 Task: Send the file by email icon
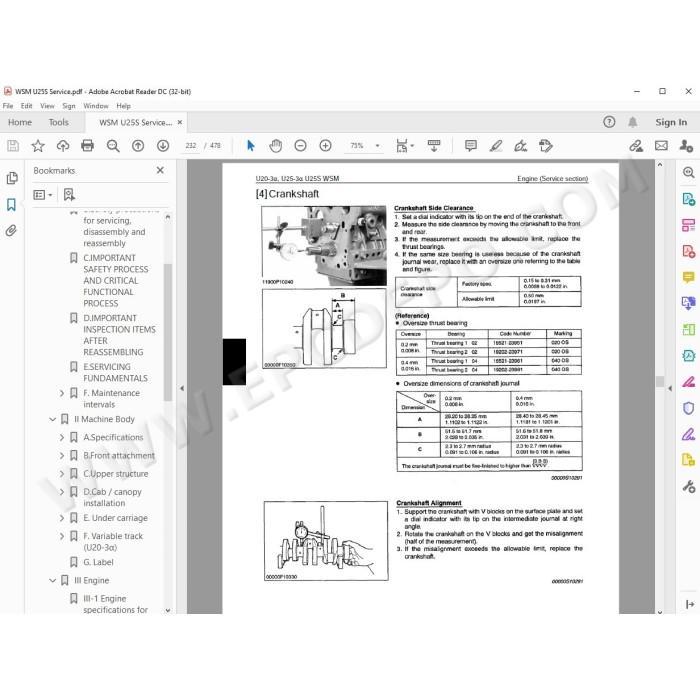[661, 146]
